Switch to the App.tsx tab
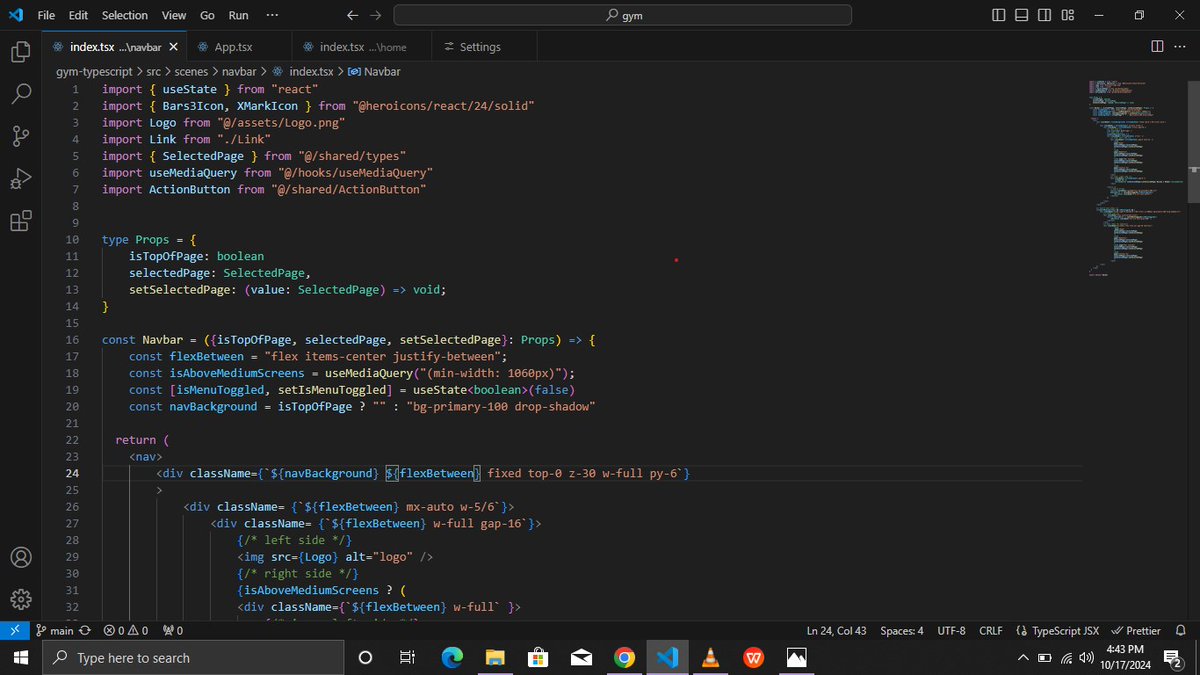Image resolution: width=1200 pixels, height=675 pixels. tap(234, 47)
